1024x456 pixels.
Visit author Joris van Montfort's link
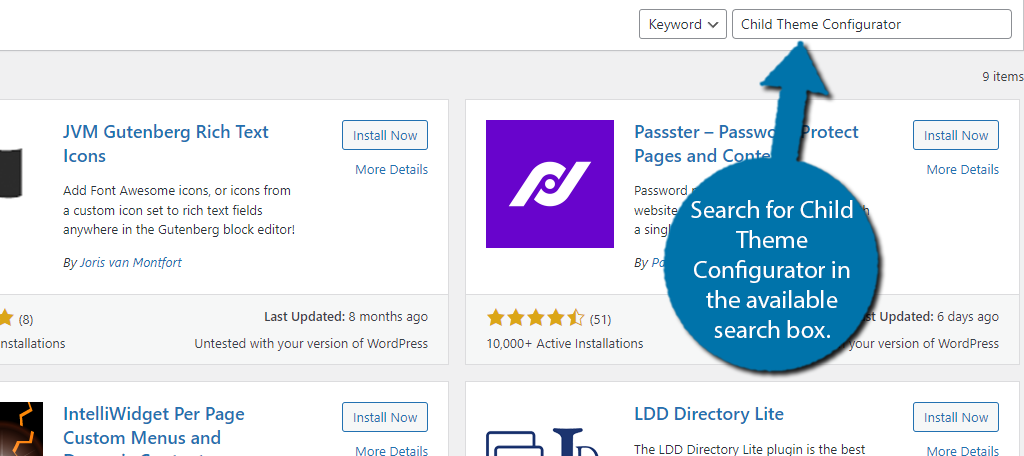click(131, 263)
